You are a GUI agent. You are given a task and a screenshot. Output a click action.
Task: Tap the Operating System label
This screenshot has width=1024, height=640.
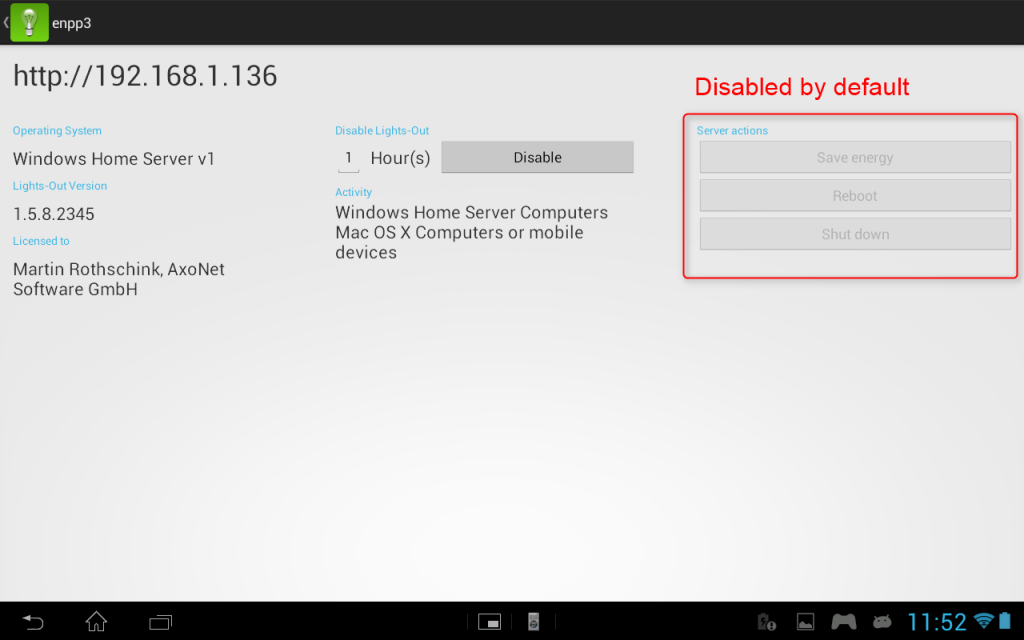pyautogui.click(x=57, y=131)
